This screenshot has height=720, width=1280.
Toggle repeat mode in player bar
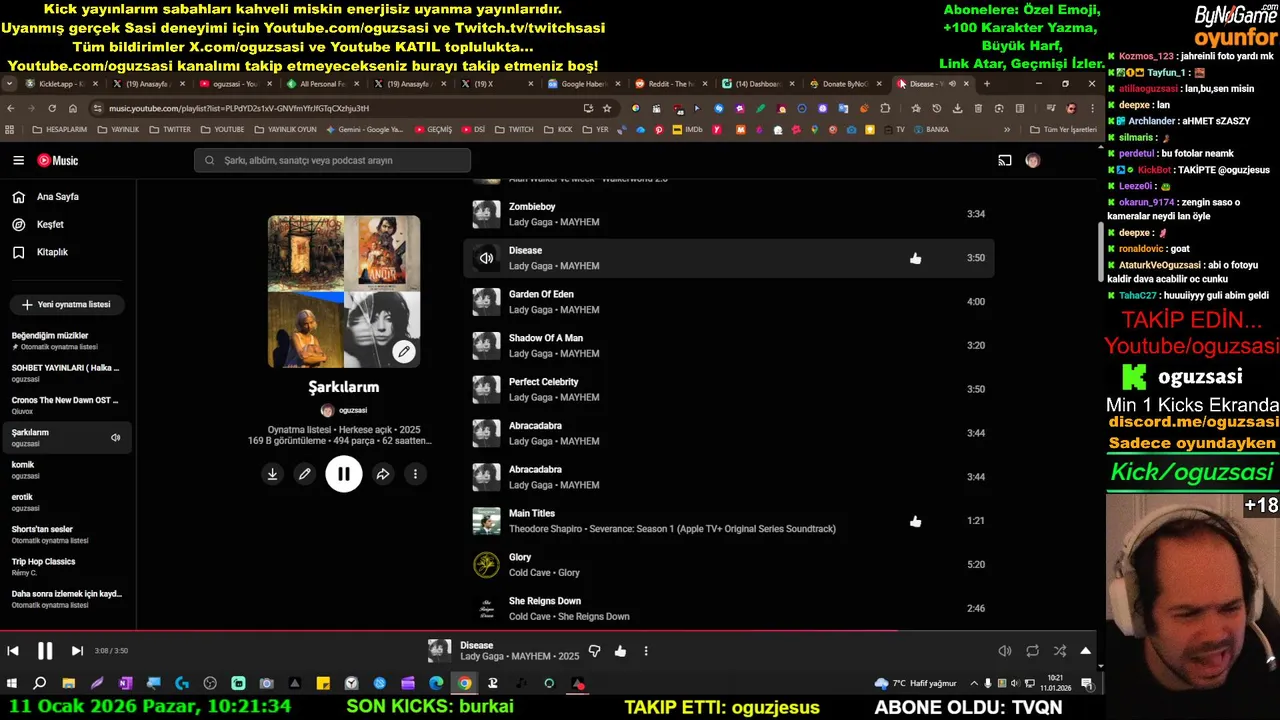click(x=1032, y=651)
